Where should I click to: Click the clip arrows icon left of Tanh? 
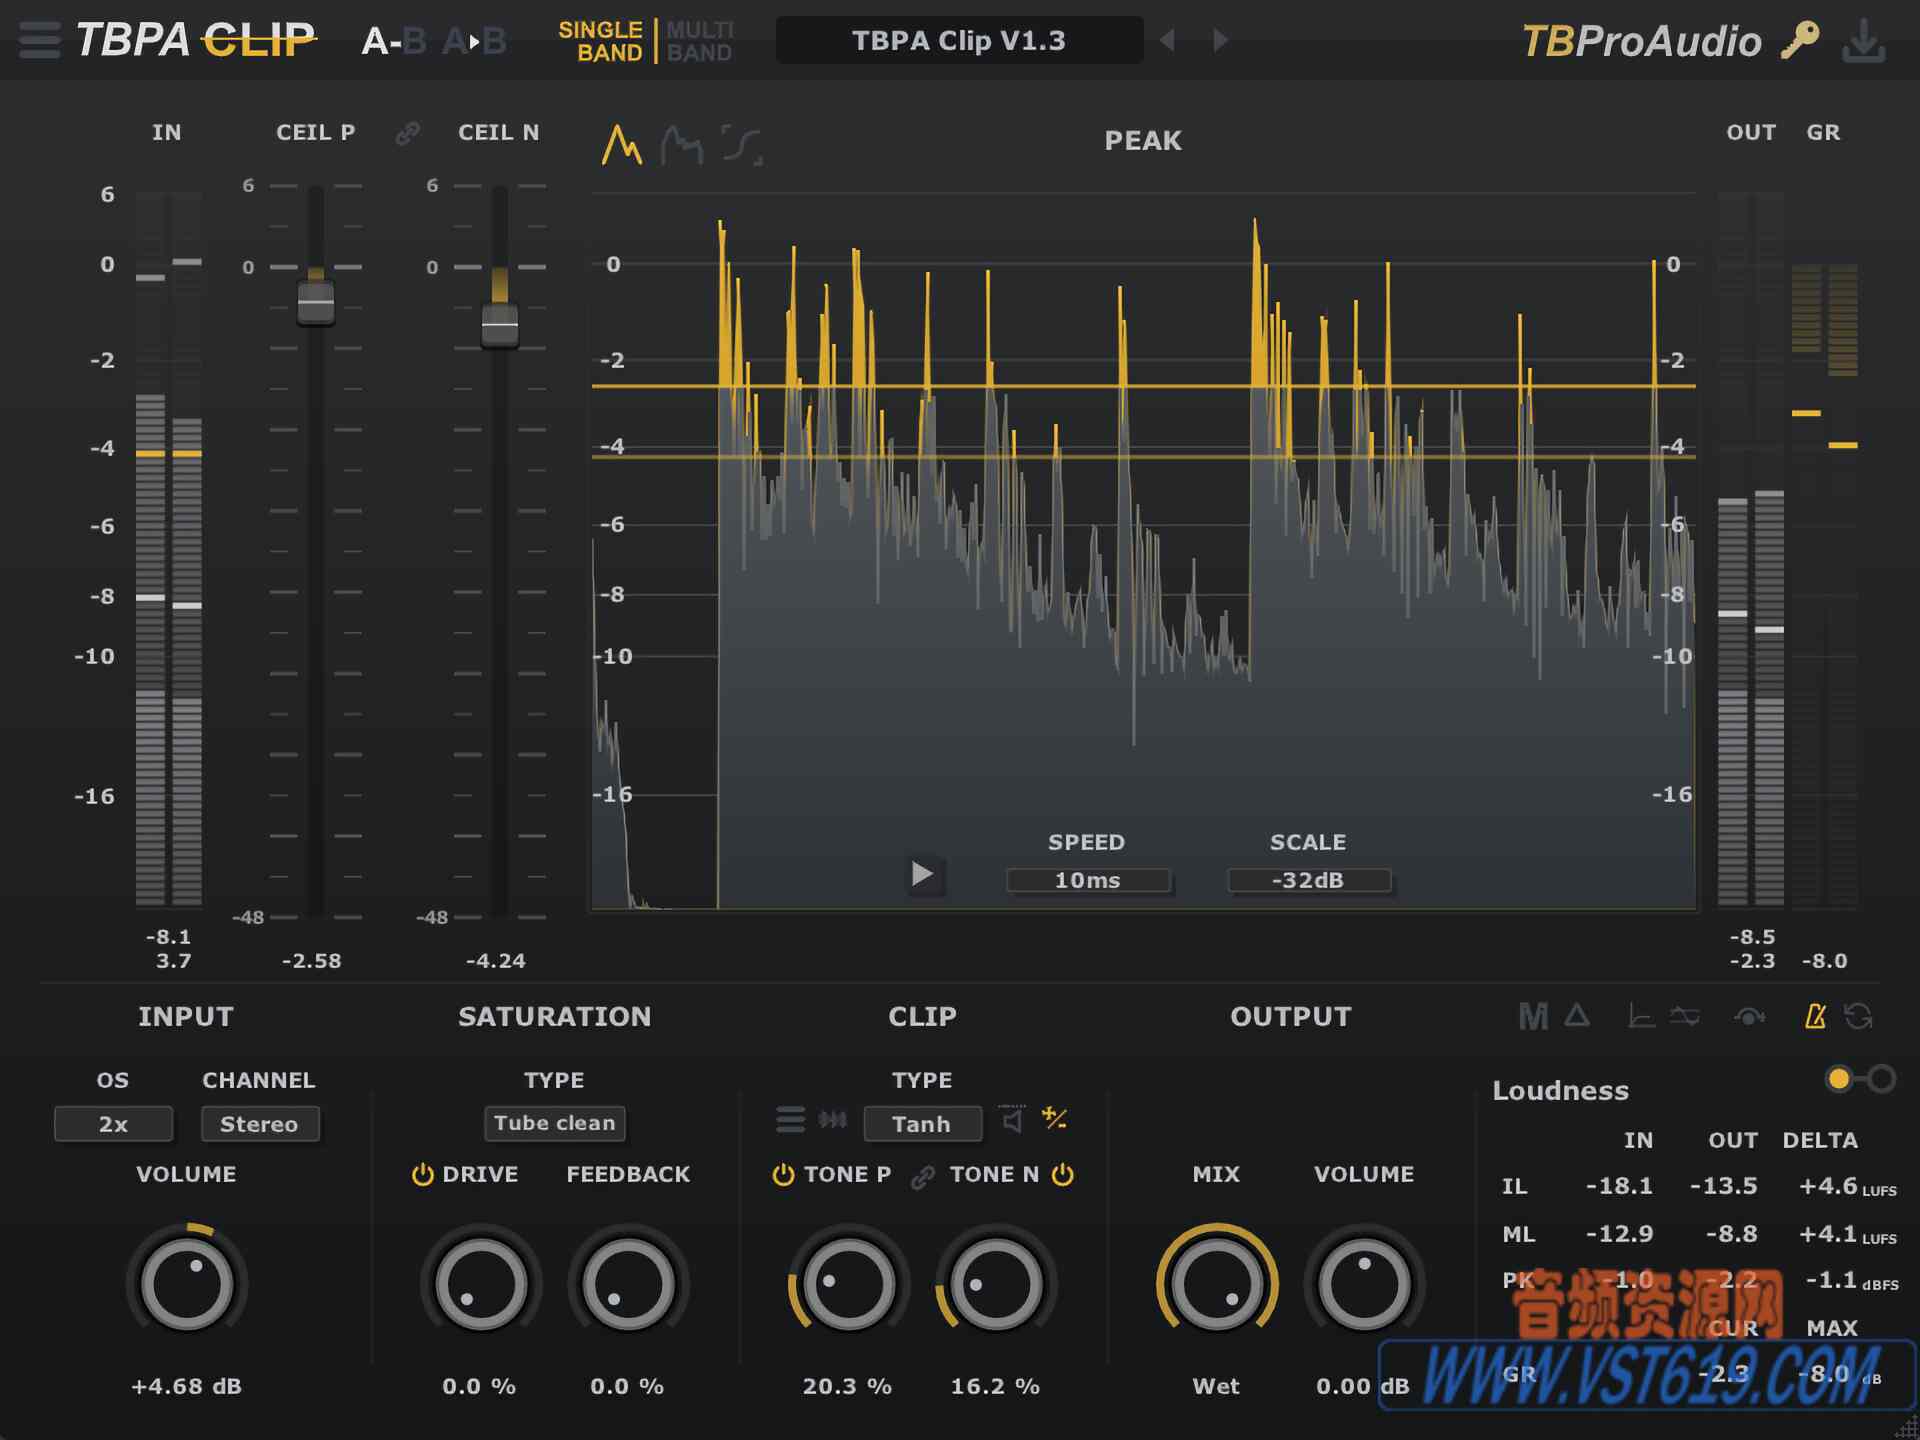tap(832, 1119)
